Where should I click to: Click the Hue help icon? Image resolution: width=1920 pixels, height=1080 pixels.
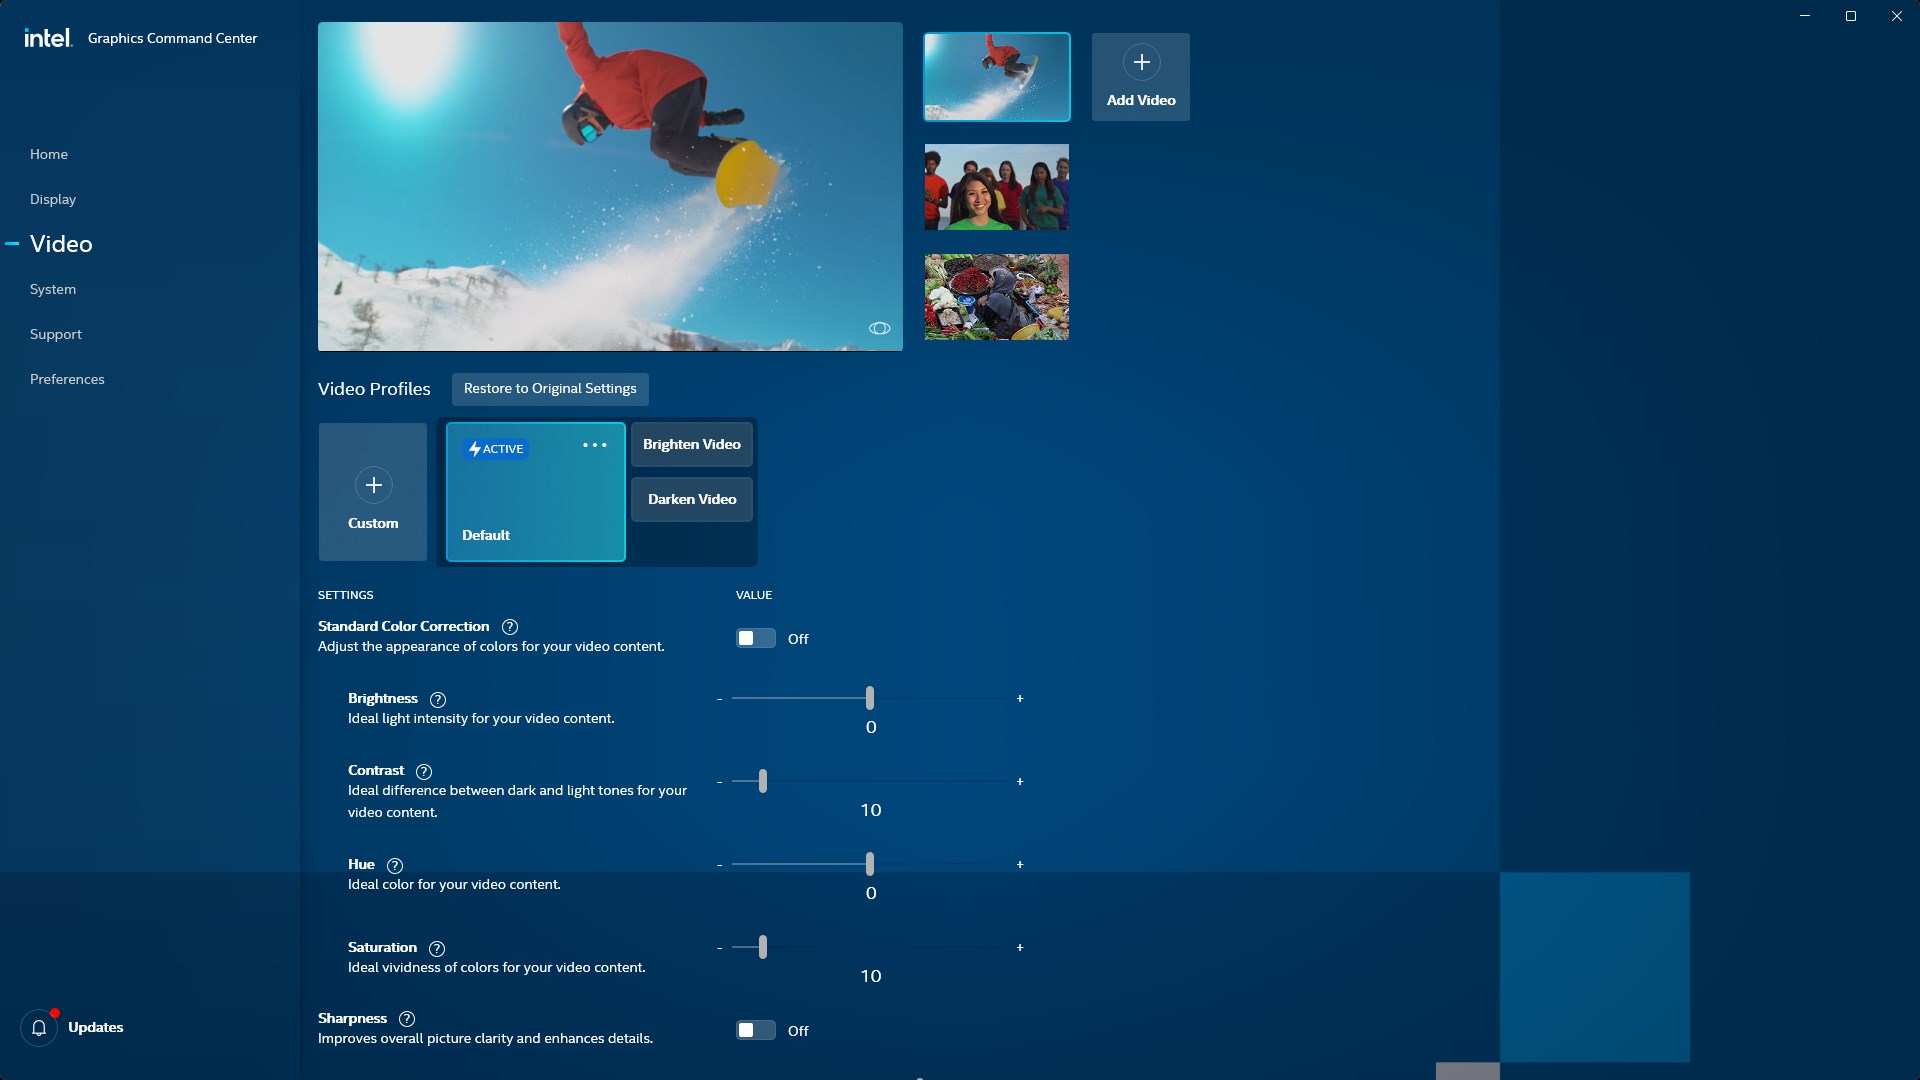pos(394,866)
